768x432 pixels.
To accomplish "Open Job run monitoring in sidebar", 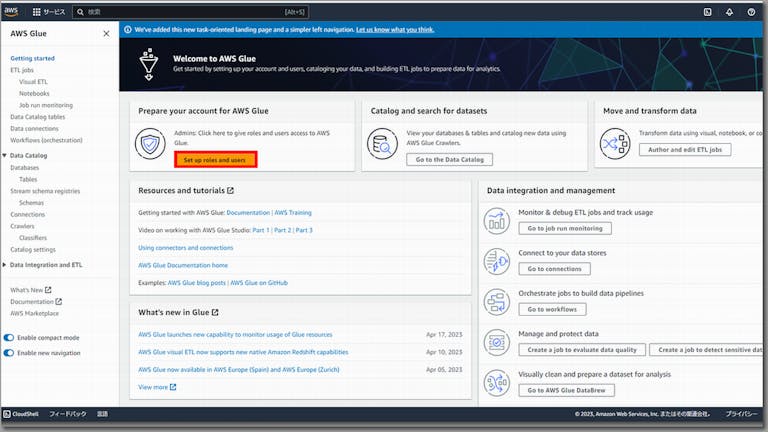I will (x=46, y=105).
